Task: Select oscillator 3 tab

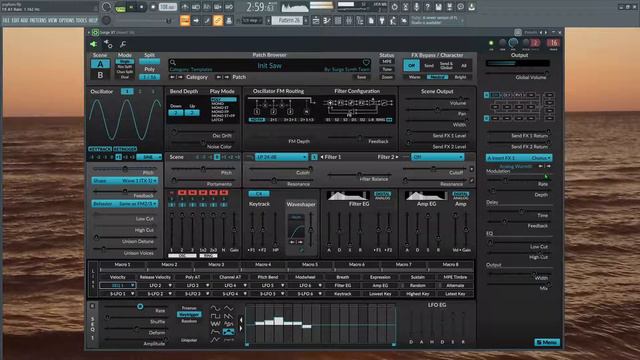Action: [153, 91]
